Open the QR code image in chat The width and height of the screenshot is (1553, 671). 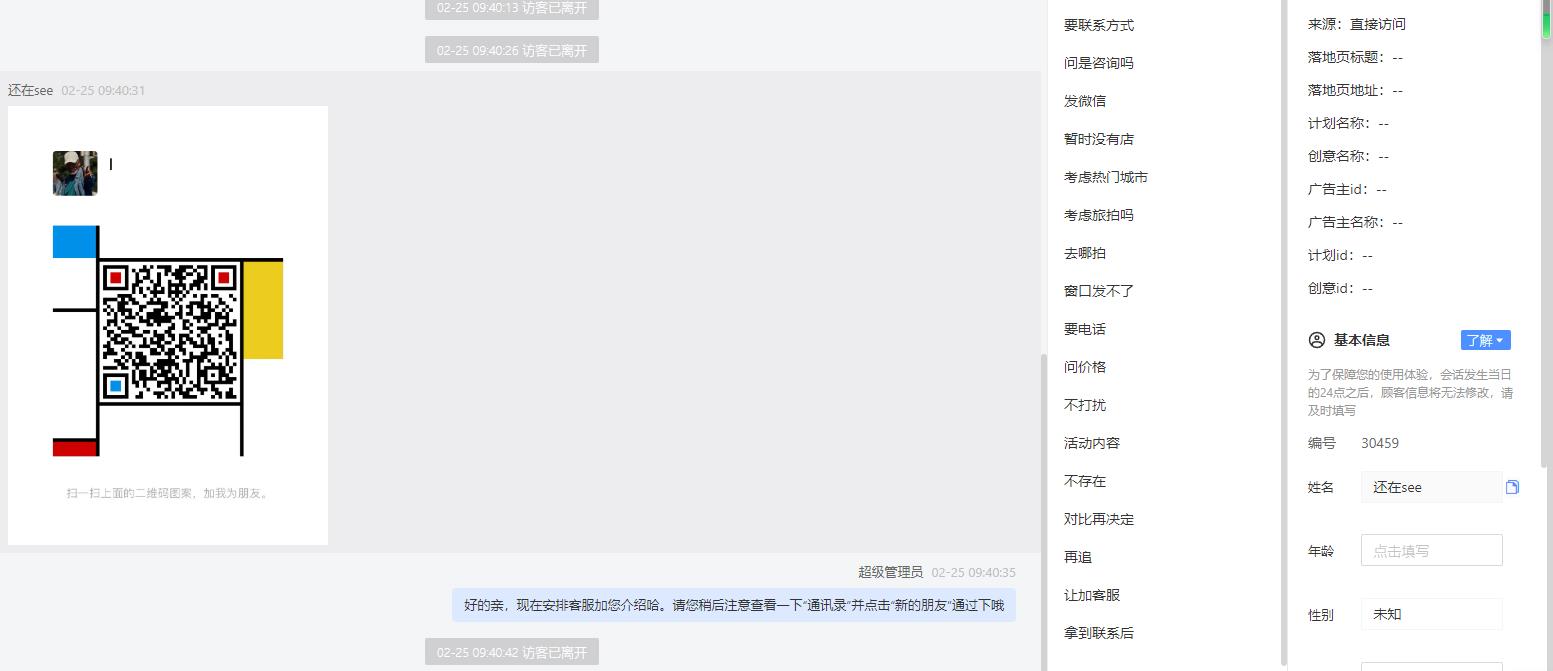click(168, 325)
